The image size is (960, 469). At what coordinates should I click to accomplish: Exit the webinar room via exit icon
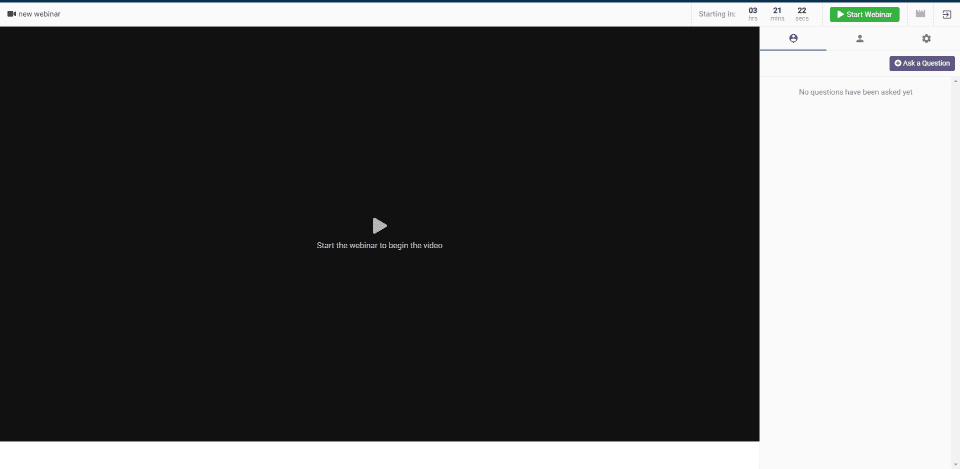pos(947,14)
